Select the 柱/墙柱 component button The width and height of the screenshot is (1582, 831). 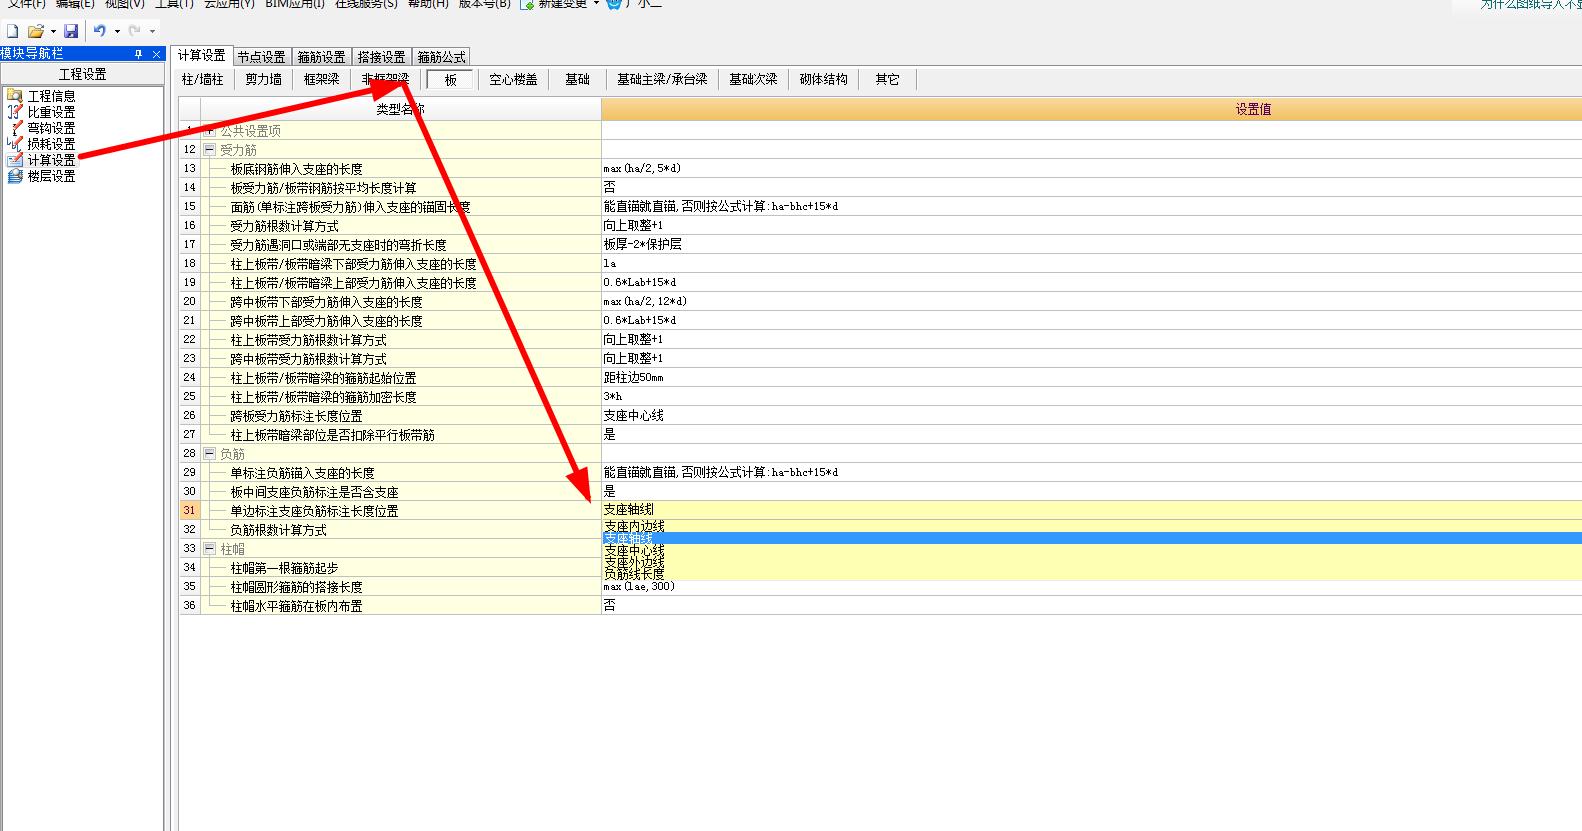203,79
